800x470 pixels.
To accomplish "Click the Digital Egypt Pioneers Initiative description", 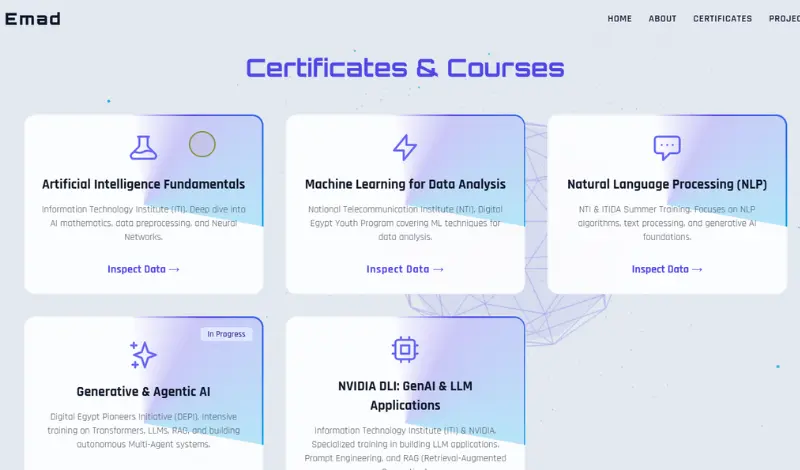I will point(143,430).
